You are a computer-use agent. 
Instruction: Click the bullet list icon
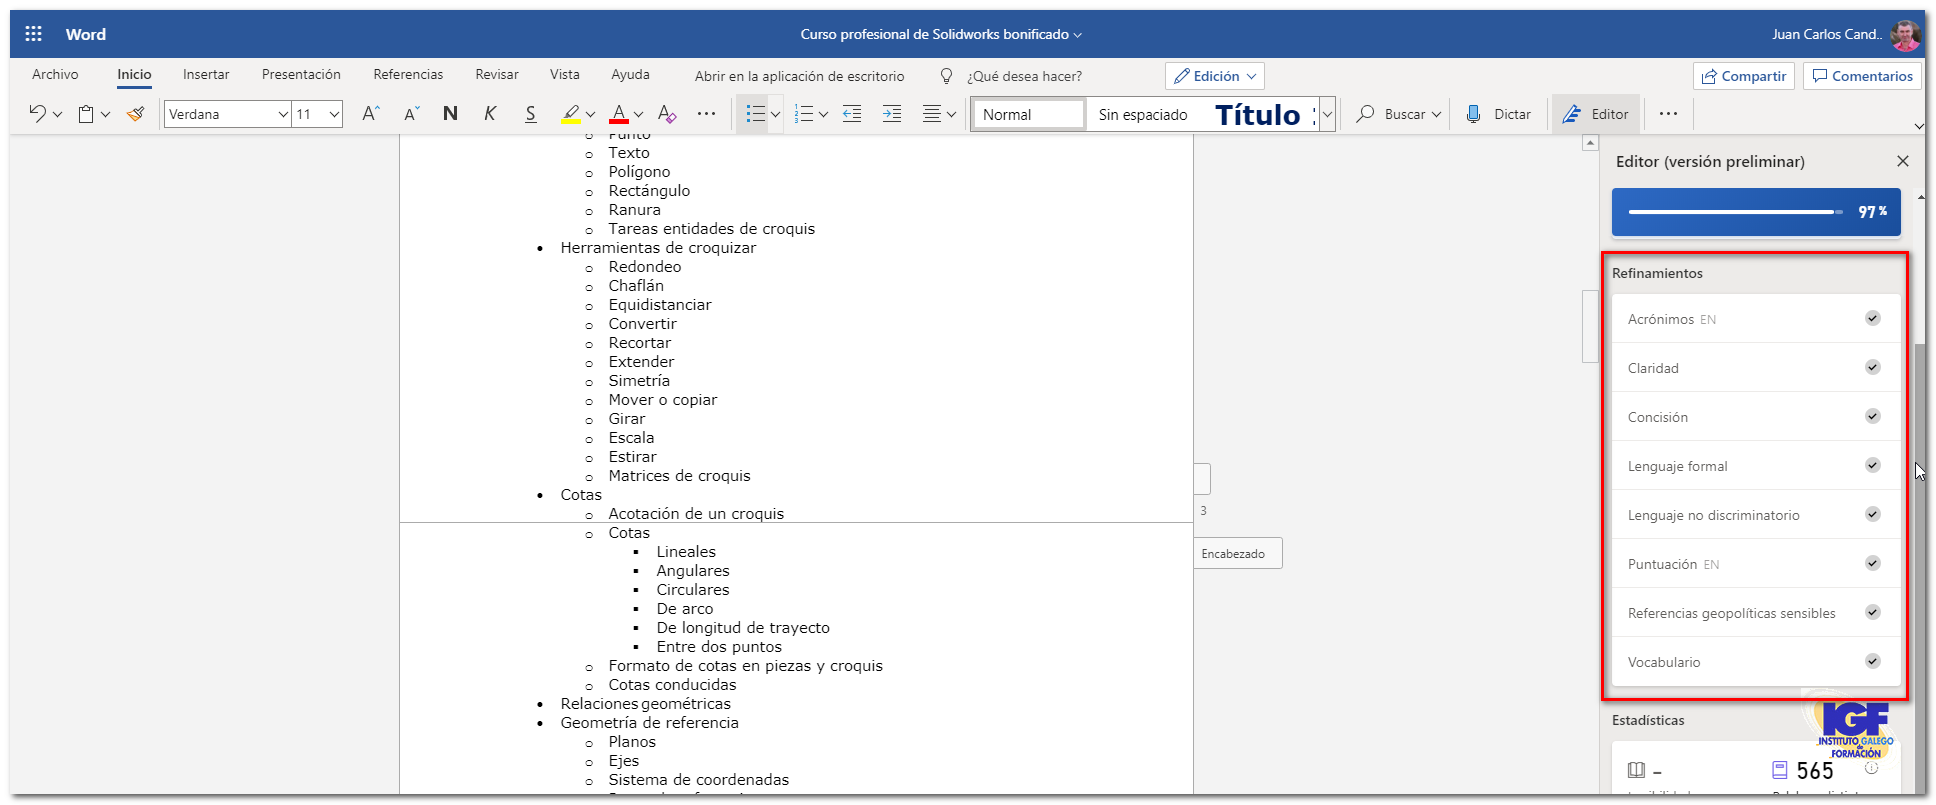(x=755, y=114)
